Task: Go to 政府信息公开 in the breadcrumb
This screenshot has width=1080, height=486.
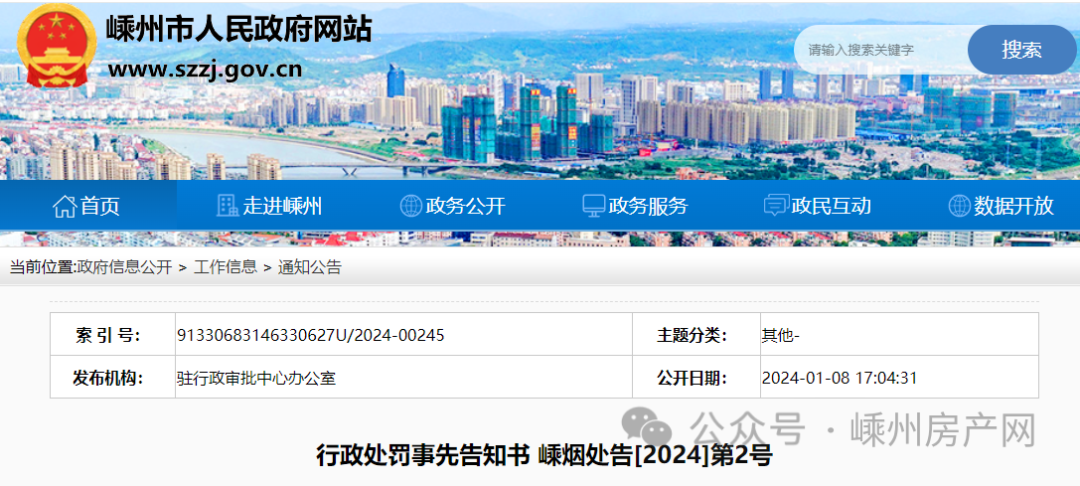Action: [124, 267]
